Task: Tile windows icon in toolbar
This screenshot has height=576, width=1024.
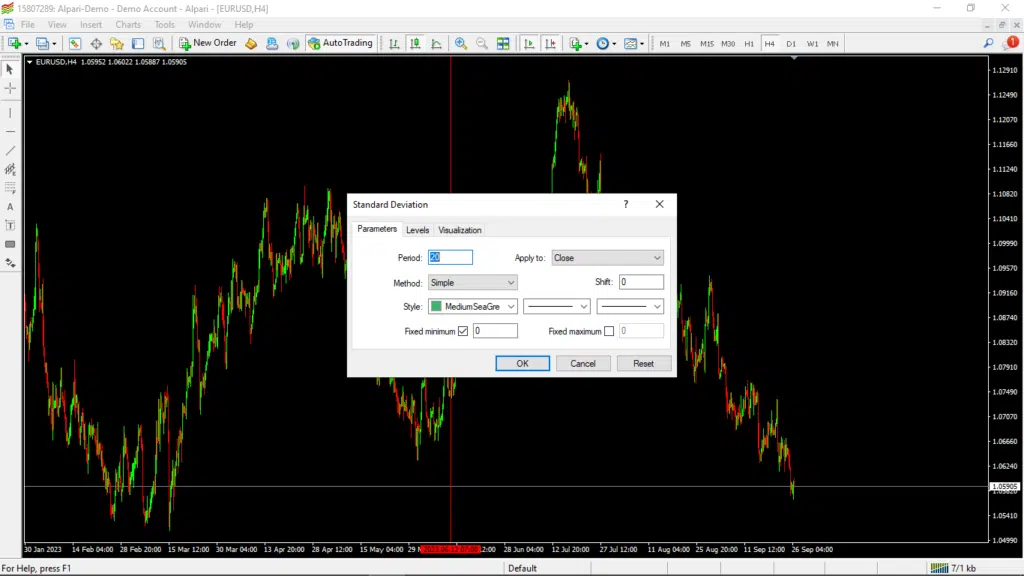Action: coord(503,44)
